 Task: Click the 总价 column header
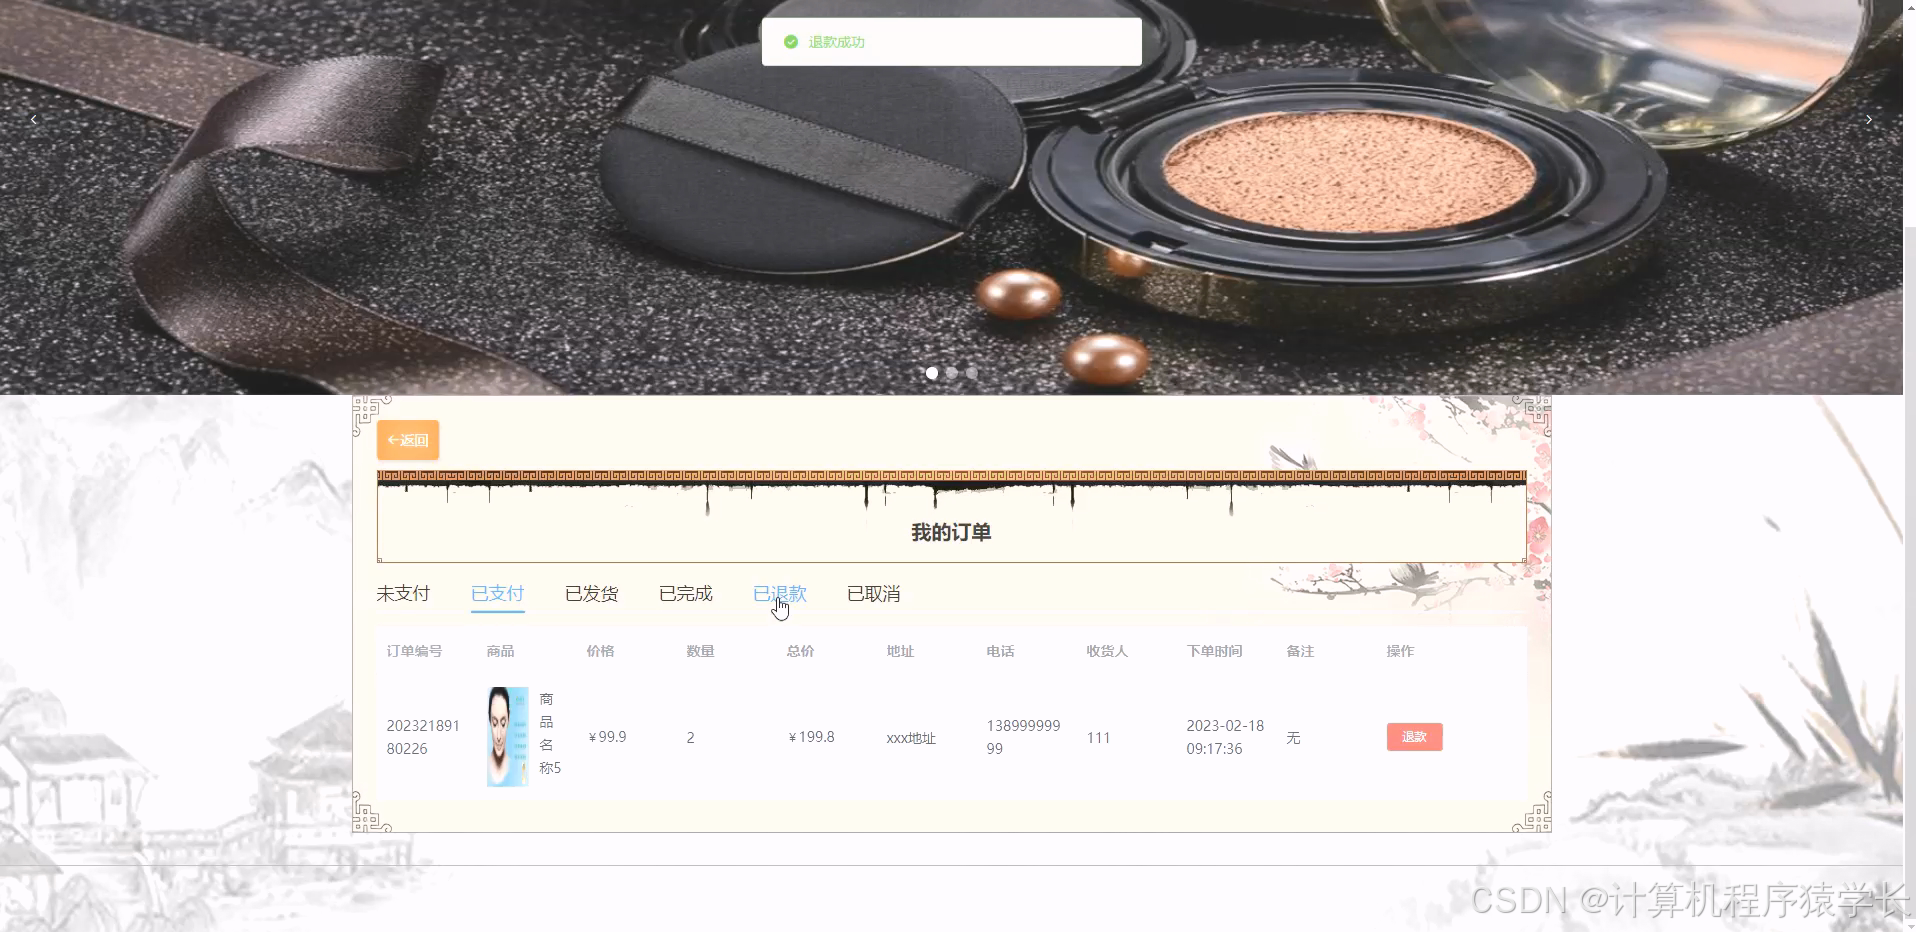tap(801, 651)
